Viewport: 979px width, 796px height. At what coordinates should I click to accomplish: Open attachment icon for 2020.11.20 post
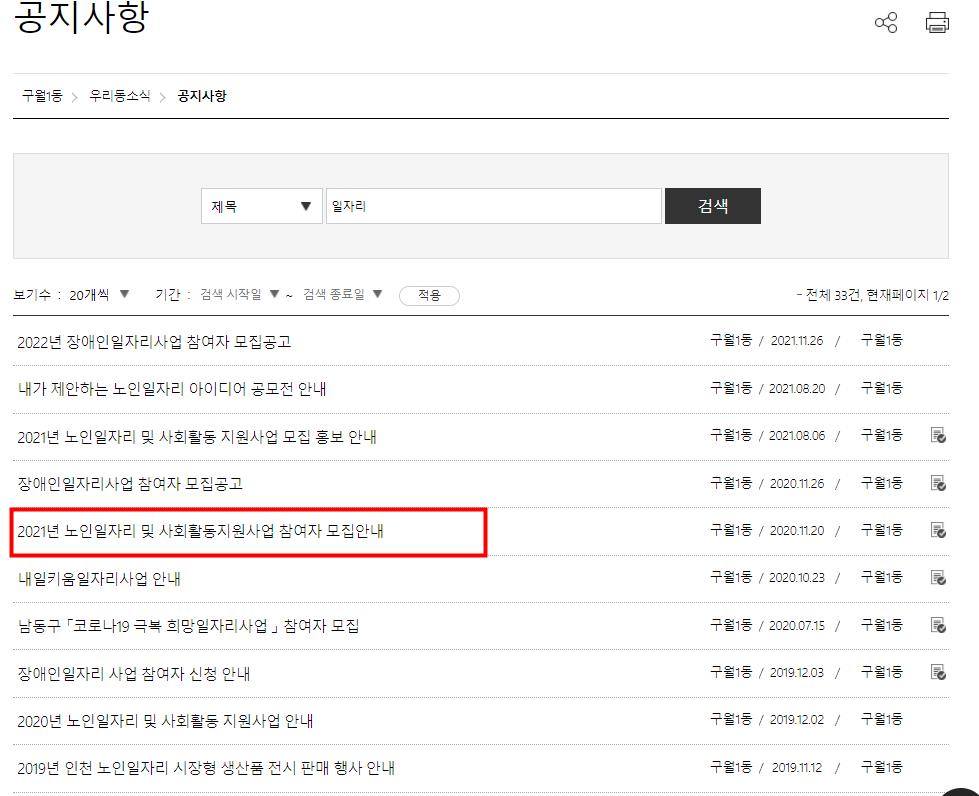938,530
